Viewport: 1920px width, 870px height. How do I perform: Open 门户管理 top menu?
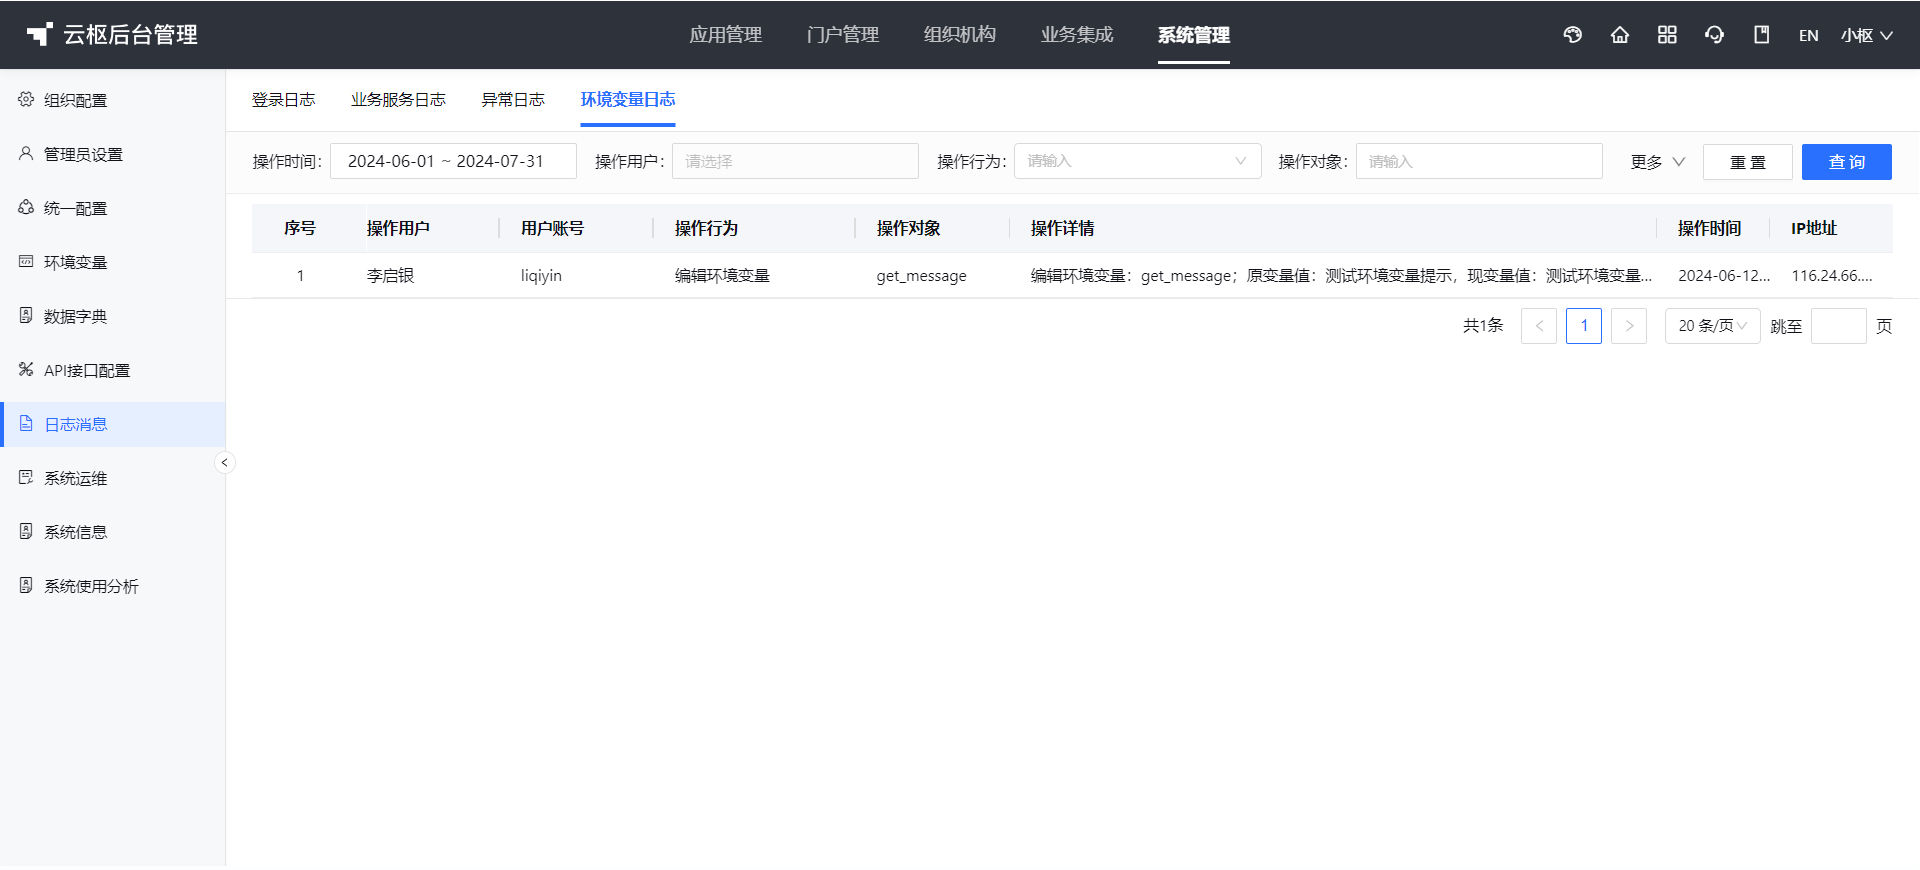tap(842, 35)
